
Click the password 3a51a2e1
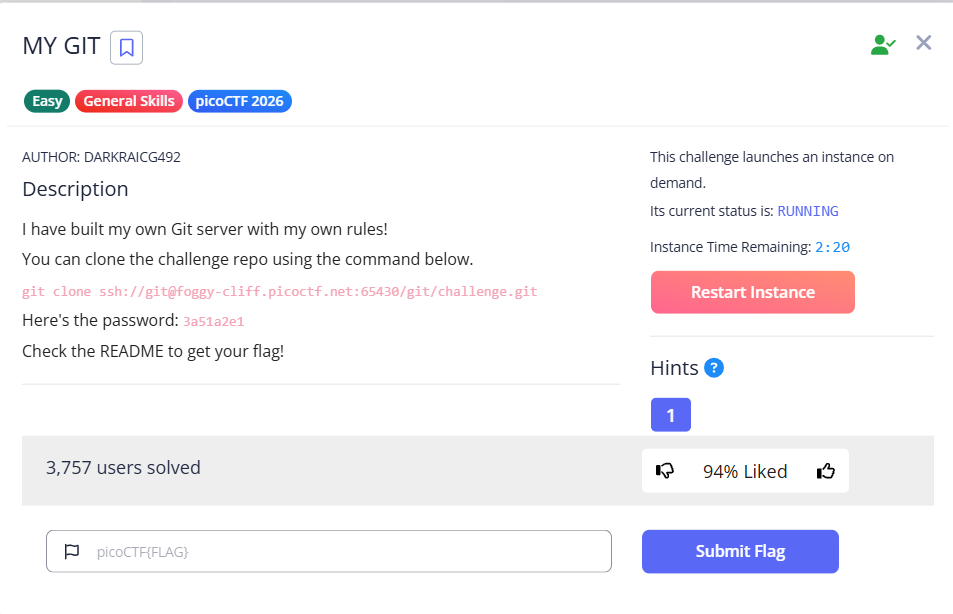point(213,322)
